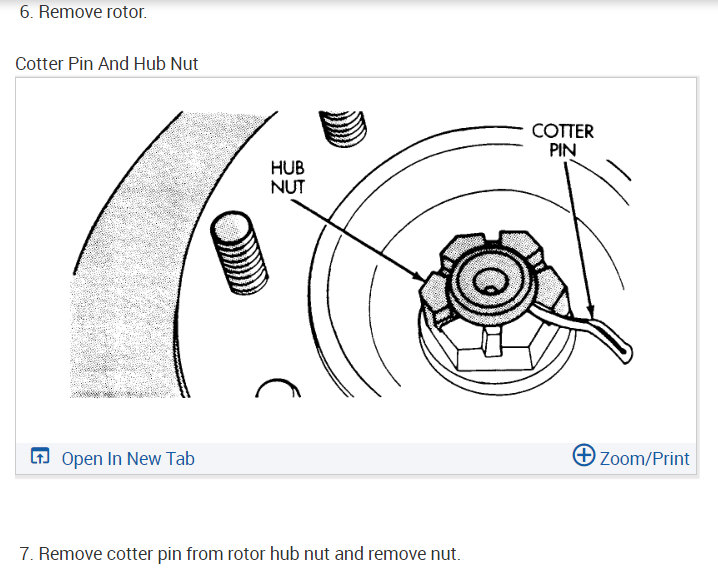Open the diagram via Open In New Tab link
The image size is (718, 576).
point(128,459)
